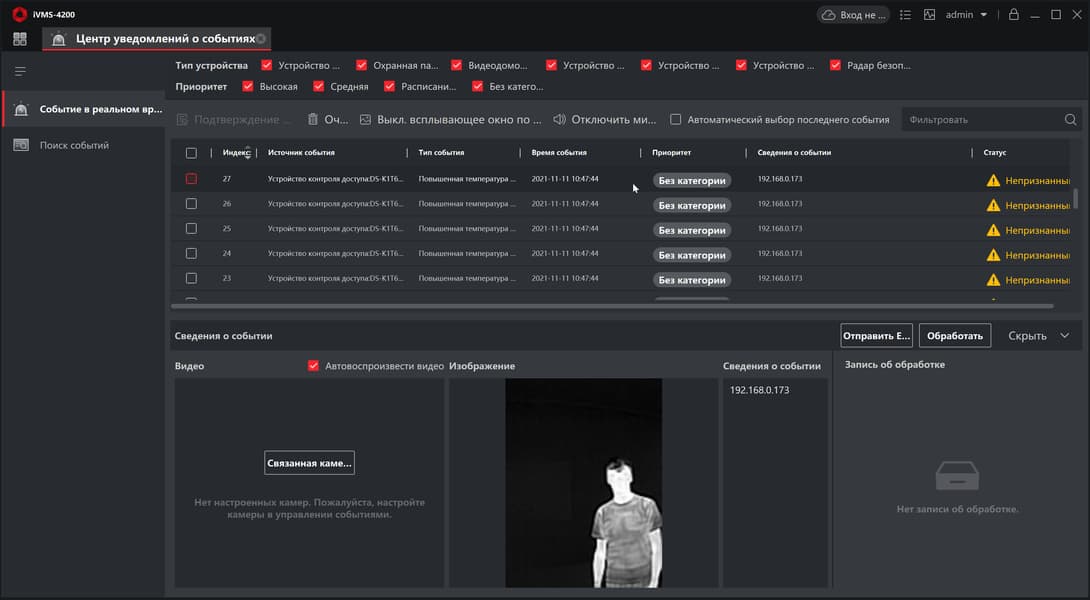Click the Обработать button
Screen dimensions: 1090x600
(x=955, y=336)
